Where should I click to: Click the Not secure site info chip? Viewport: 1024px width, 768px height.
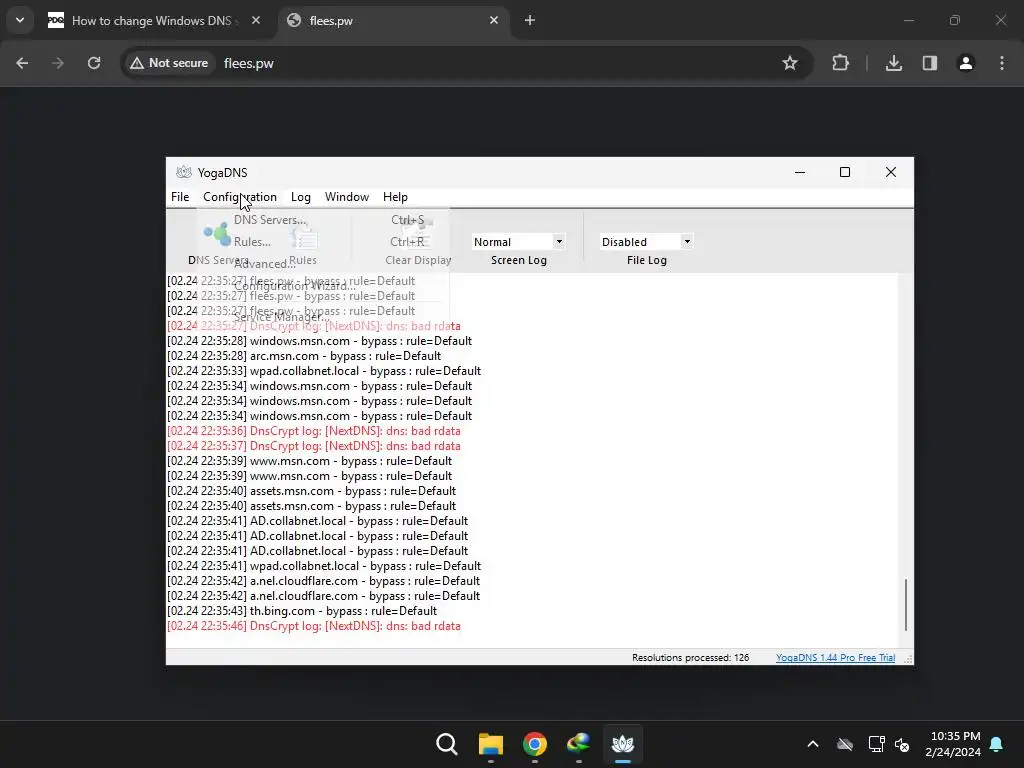coord(168,63)
